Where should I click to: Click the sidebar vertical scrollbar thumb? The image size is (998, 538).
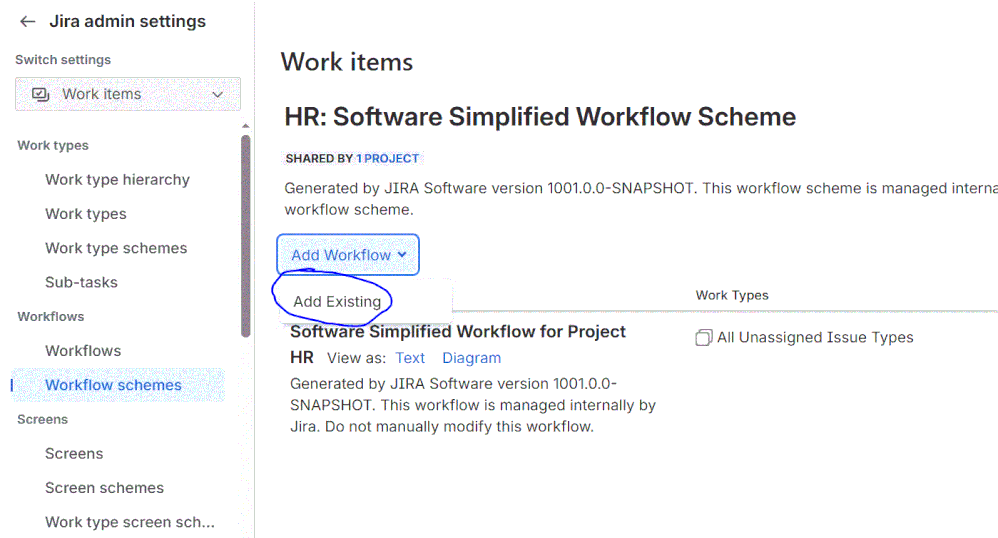coord(246,236)
